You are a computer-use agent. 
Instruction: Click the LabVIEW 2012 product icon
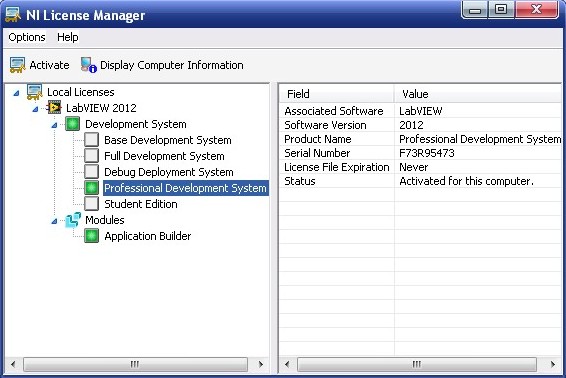tap(54, 108)
